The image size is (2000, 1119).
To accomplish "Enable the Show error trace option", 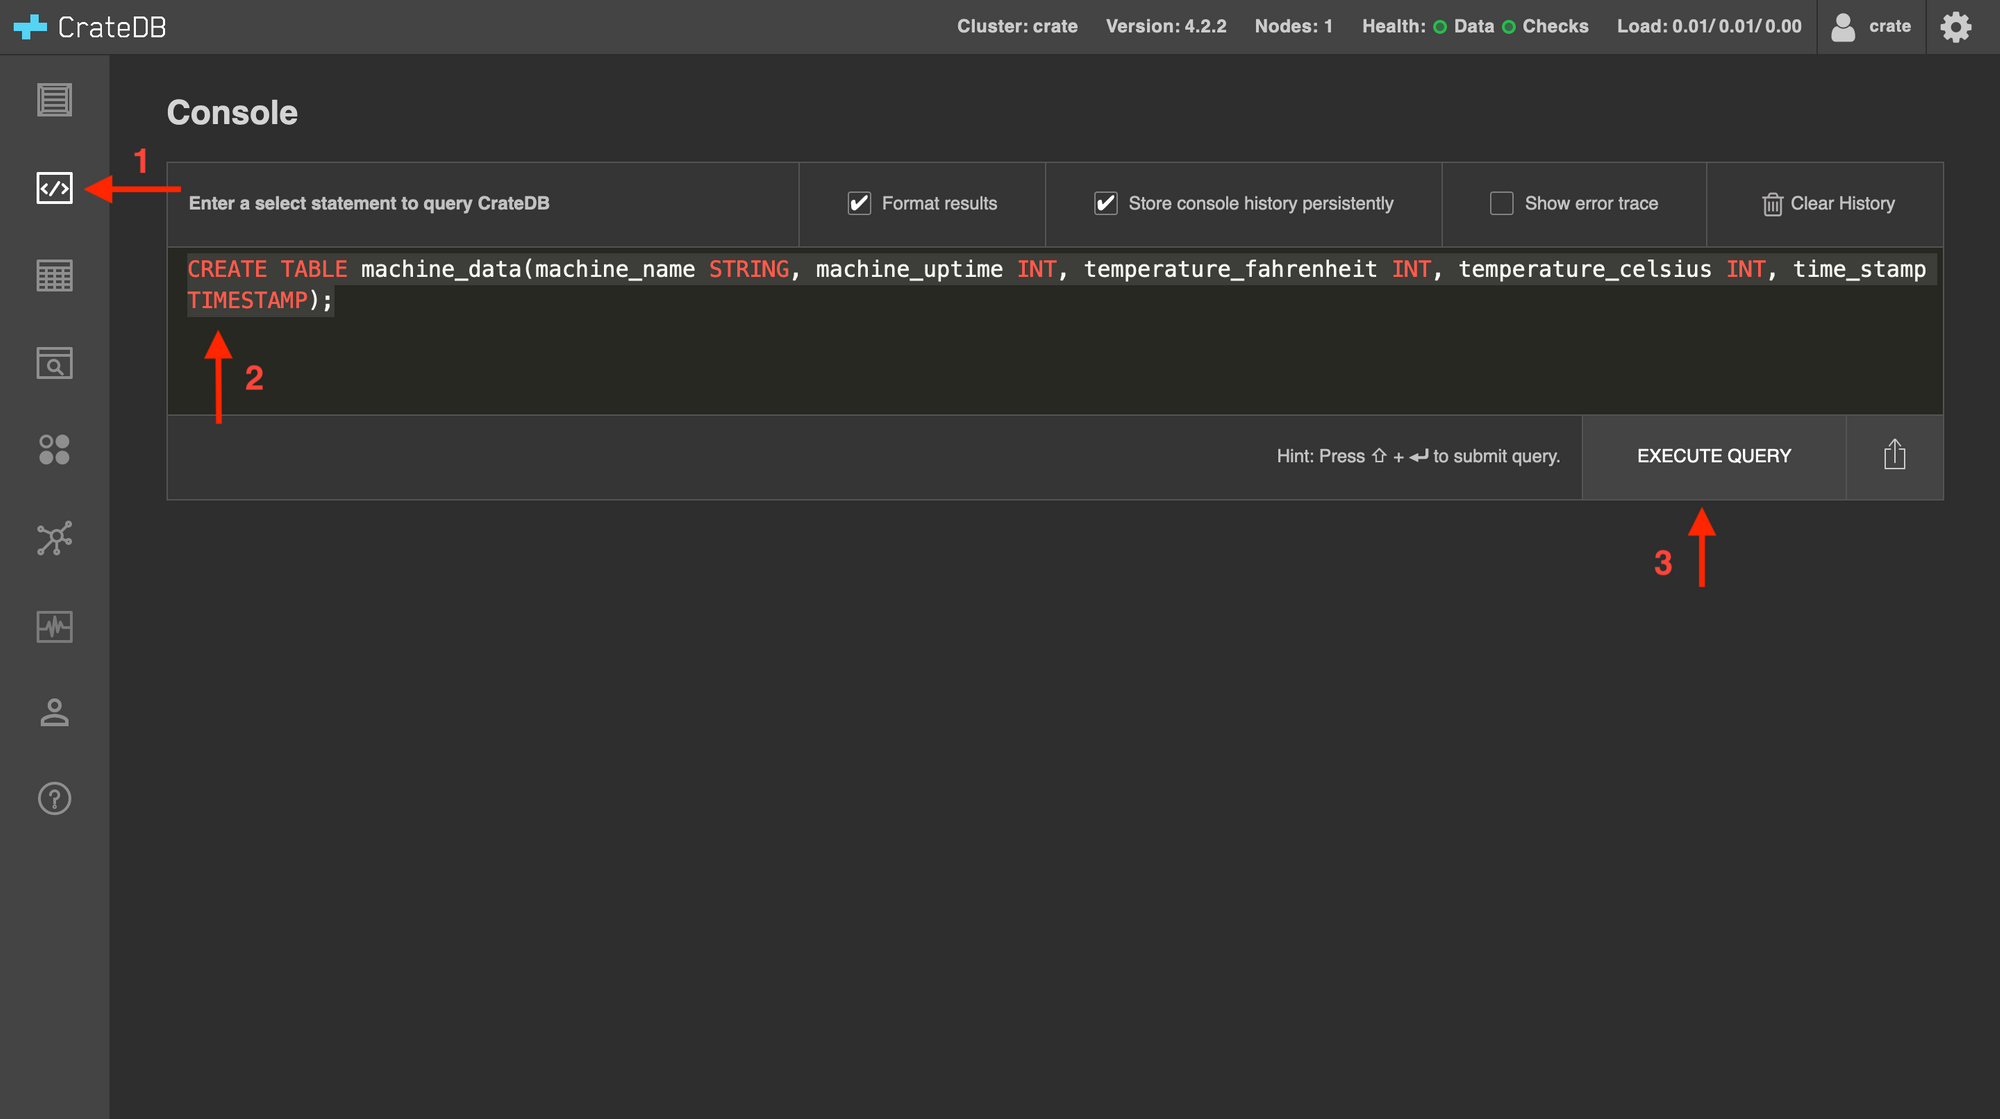I will [x=1501, y=202].
